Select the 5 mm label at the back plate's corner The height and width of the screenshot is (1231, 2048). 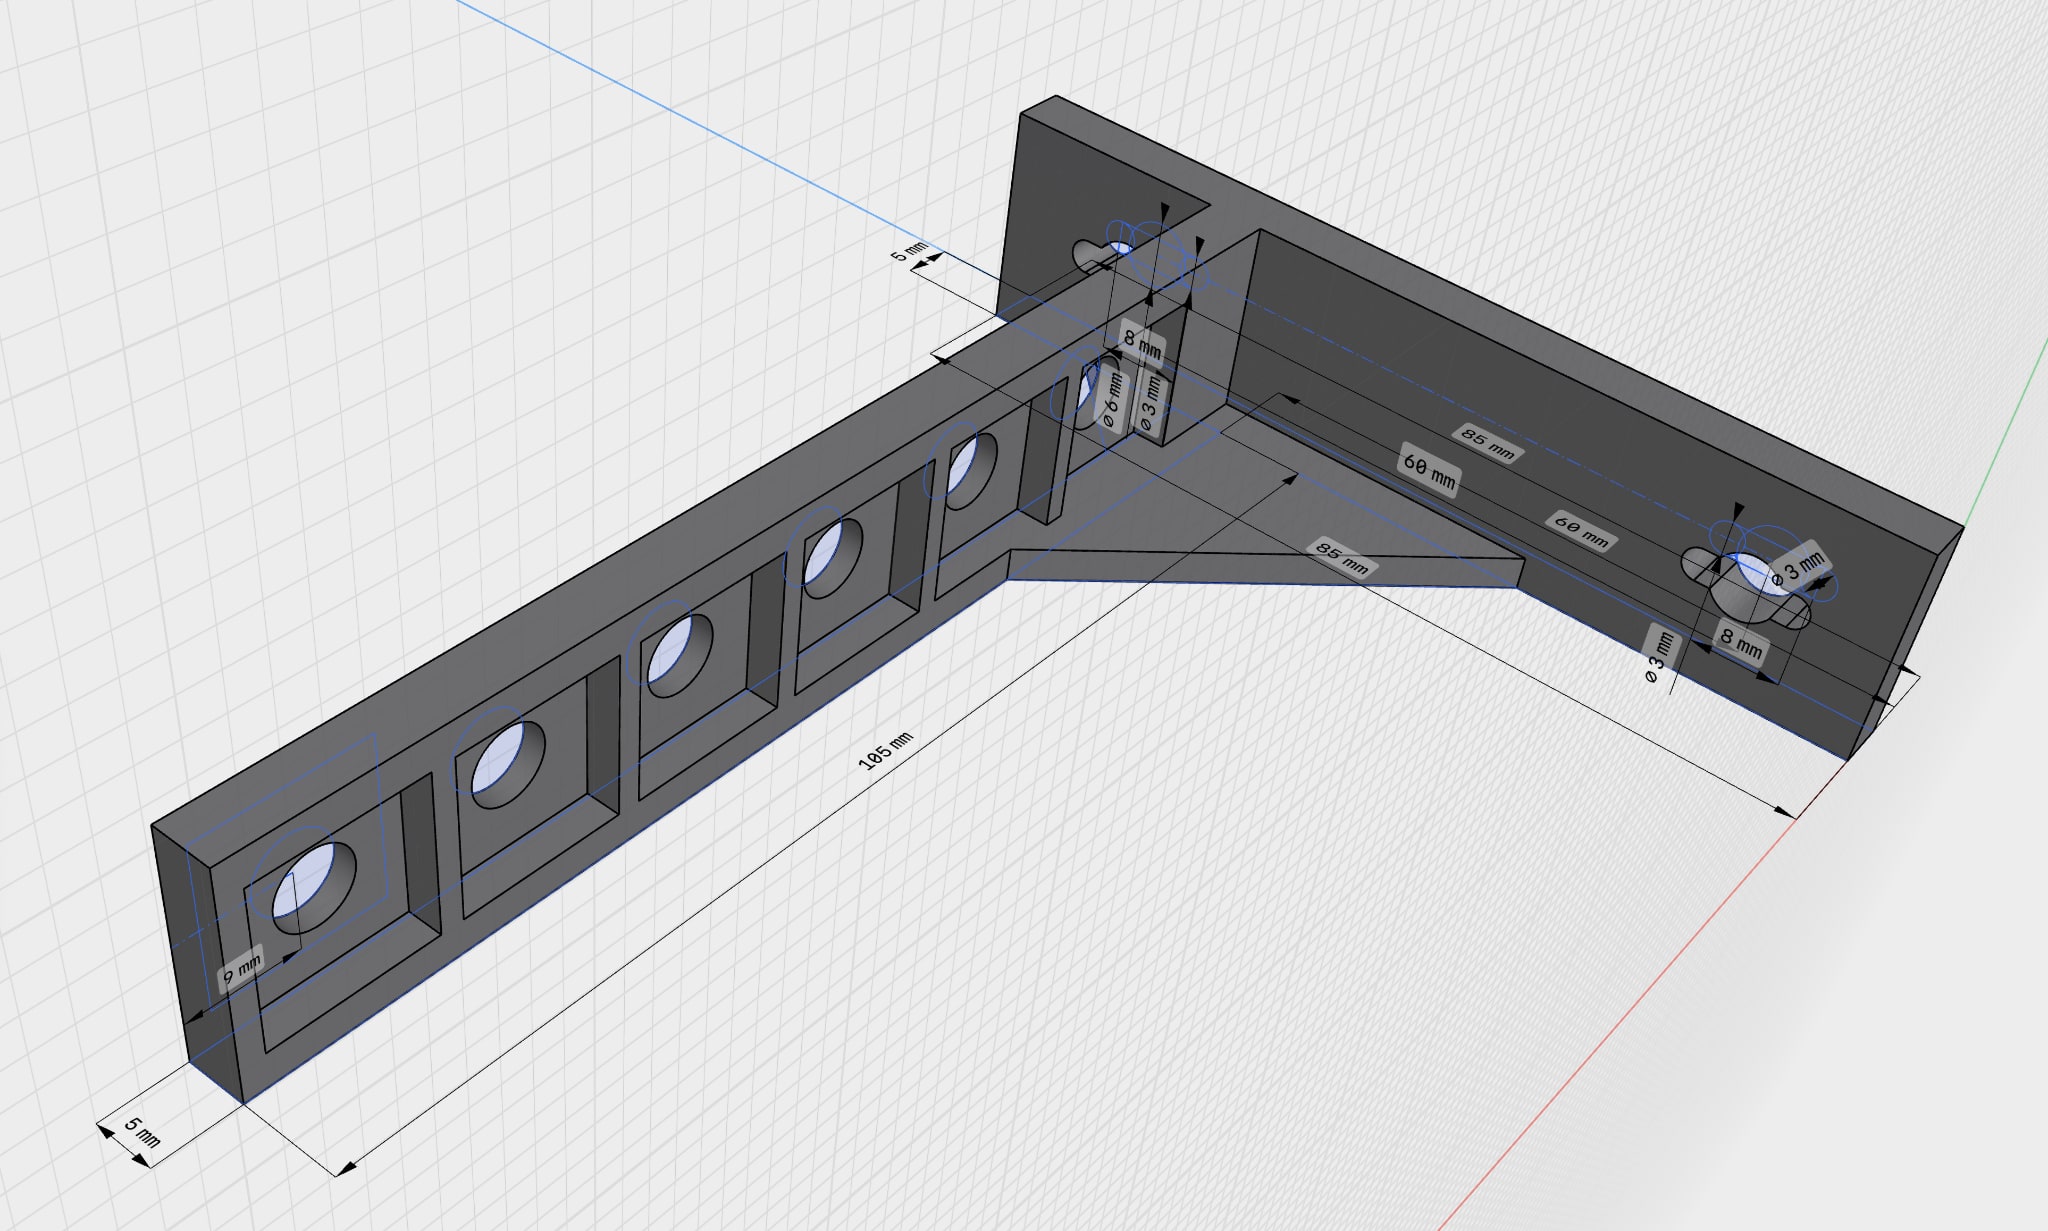910,252
